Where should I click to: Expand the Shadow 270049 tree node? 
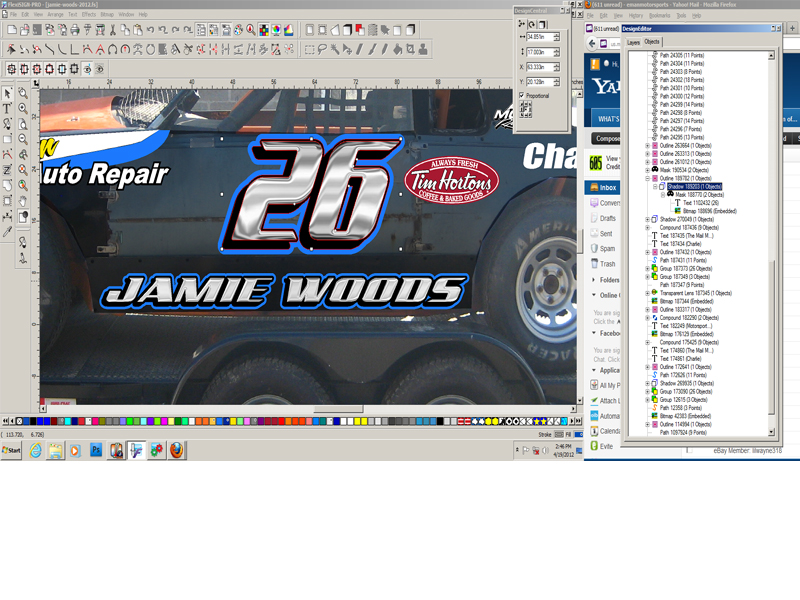click(647, 219)
